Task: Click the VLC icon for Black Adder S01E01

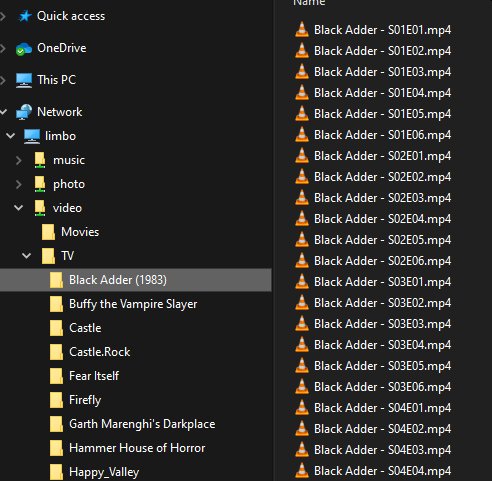Action: click(x=302, y=29)
